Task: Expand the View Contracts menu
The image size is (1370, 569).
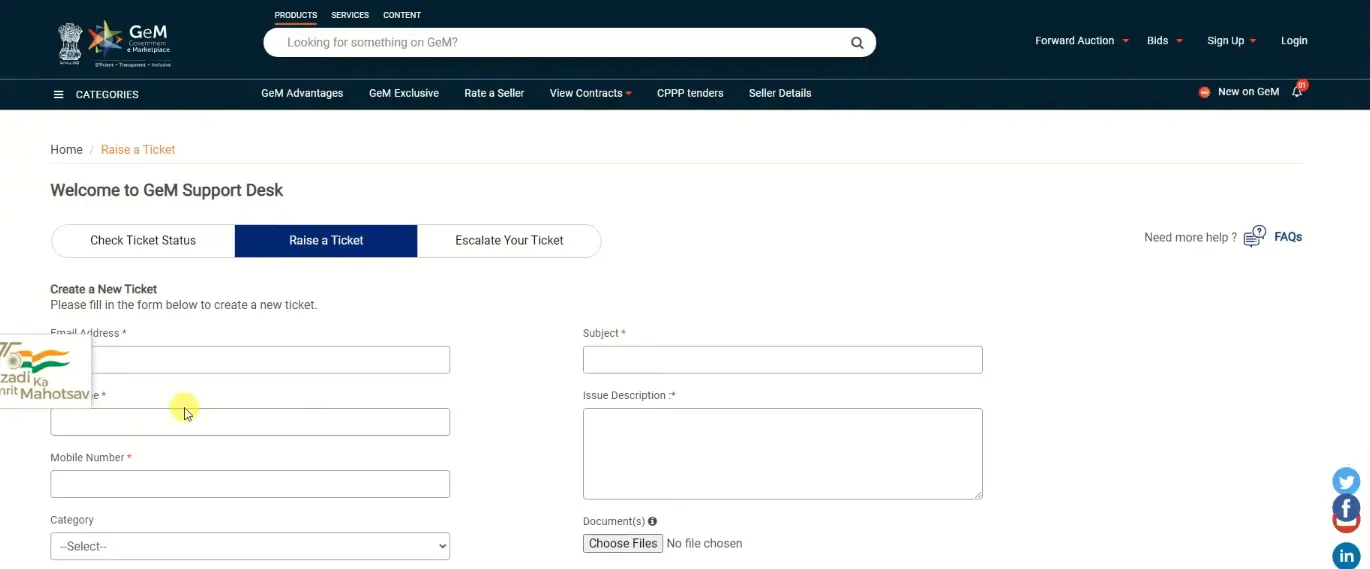Action: click(591, 93)
